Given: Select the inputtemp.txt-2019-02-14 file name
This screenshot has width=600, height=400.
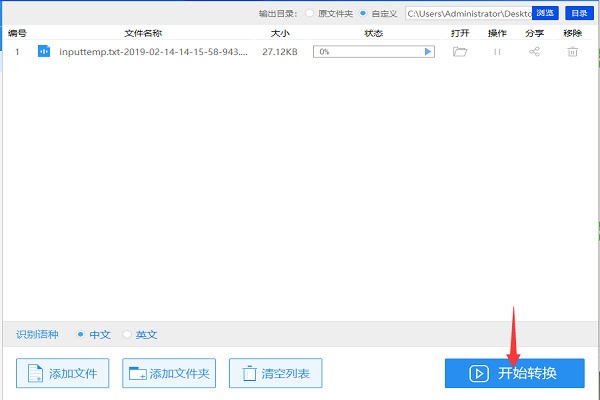Looking at the screenshot, I should point(153,52).
